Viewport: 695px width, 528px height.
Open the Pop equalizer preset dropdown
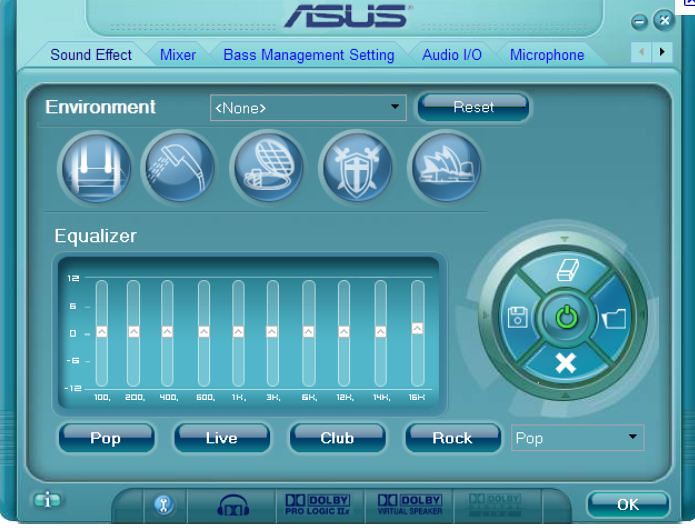(x=577, y=438)
